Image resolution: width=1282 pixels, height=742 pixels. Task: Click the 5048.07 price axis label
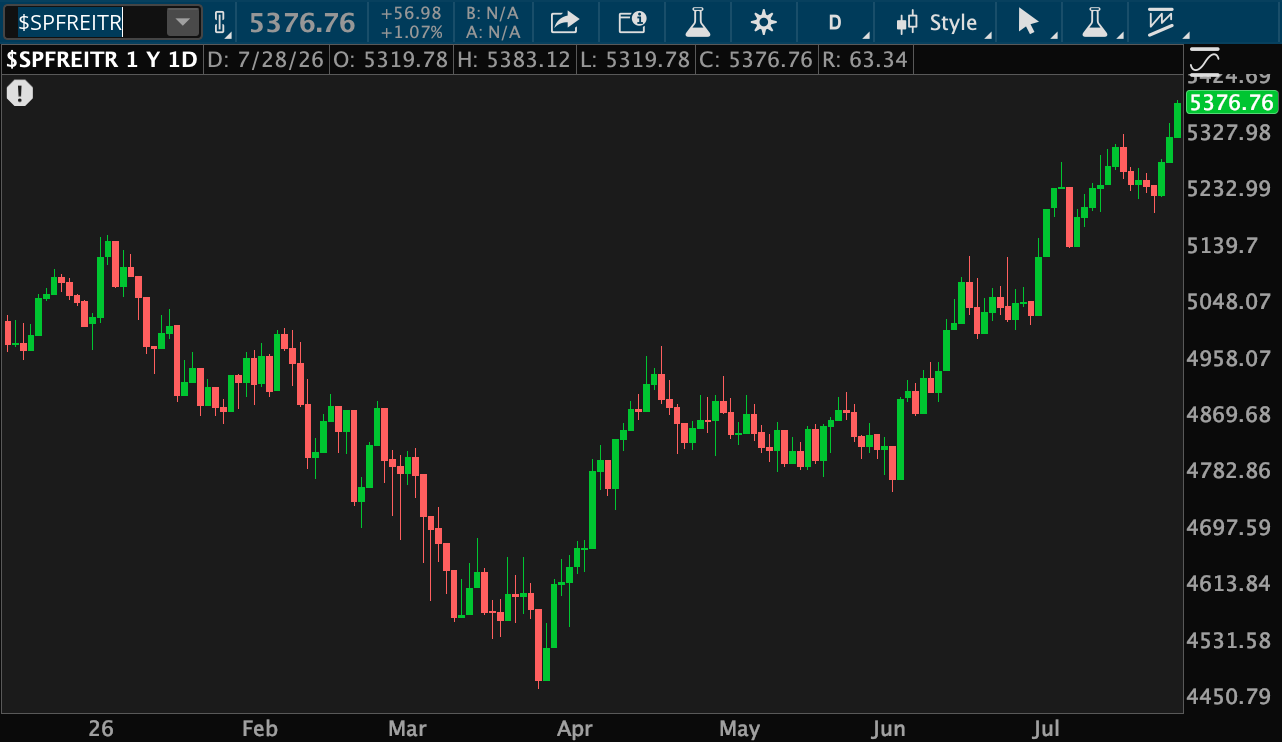pos(1230,301)
